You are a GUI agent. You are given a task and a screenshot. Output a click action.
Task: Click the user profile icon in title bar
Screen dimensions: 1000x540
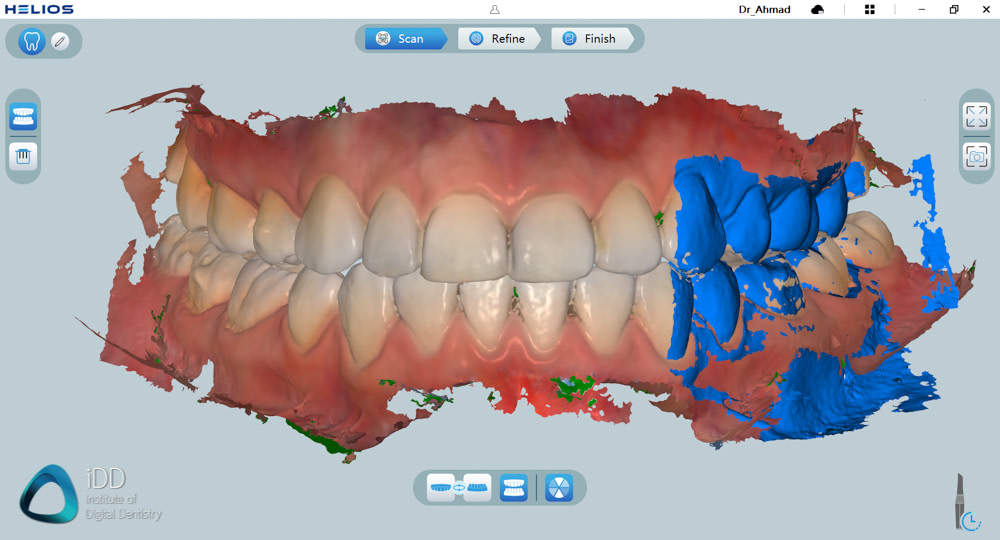pos(494,10)
